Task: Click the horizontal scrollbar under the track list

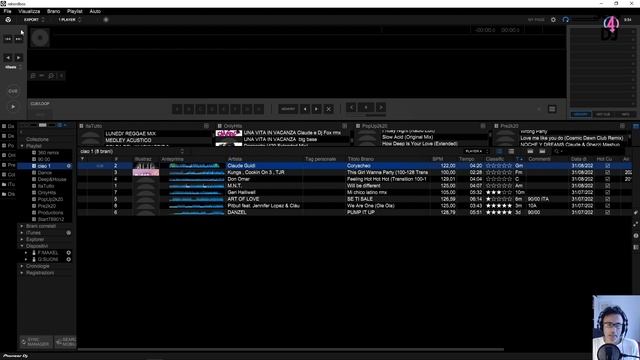Action: point(291,349)
